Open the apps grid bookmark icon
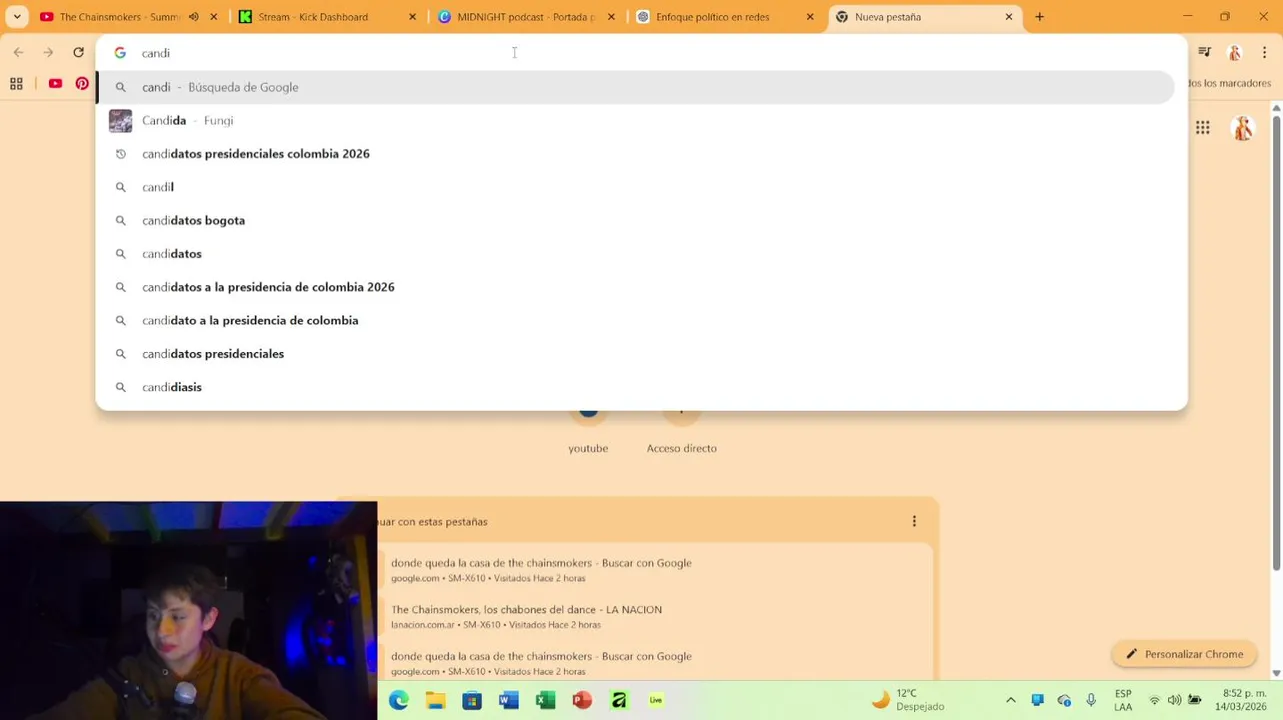 [16, 84]
